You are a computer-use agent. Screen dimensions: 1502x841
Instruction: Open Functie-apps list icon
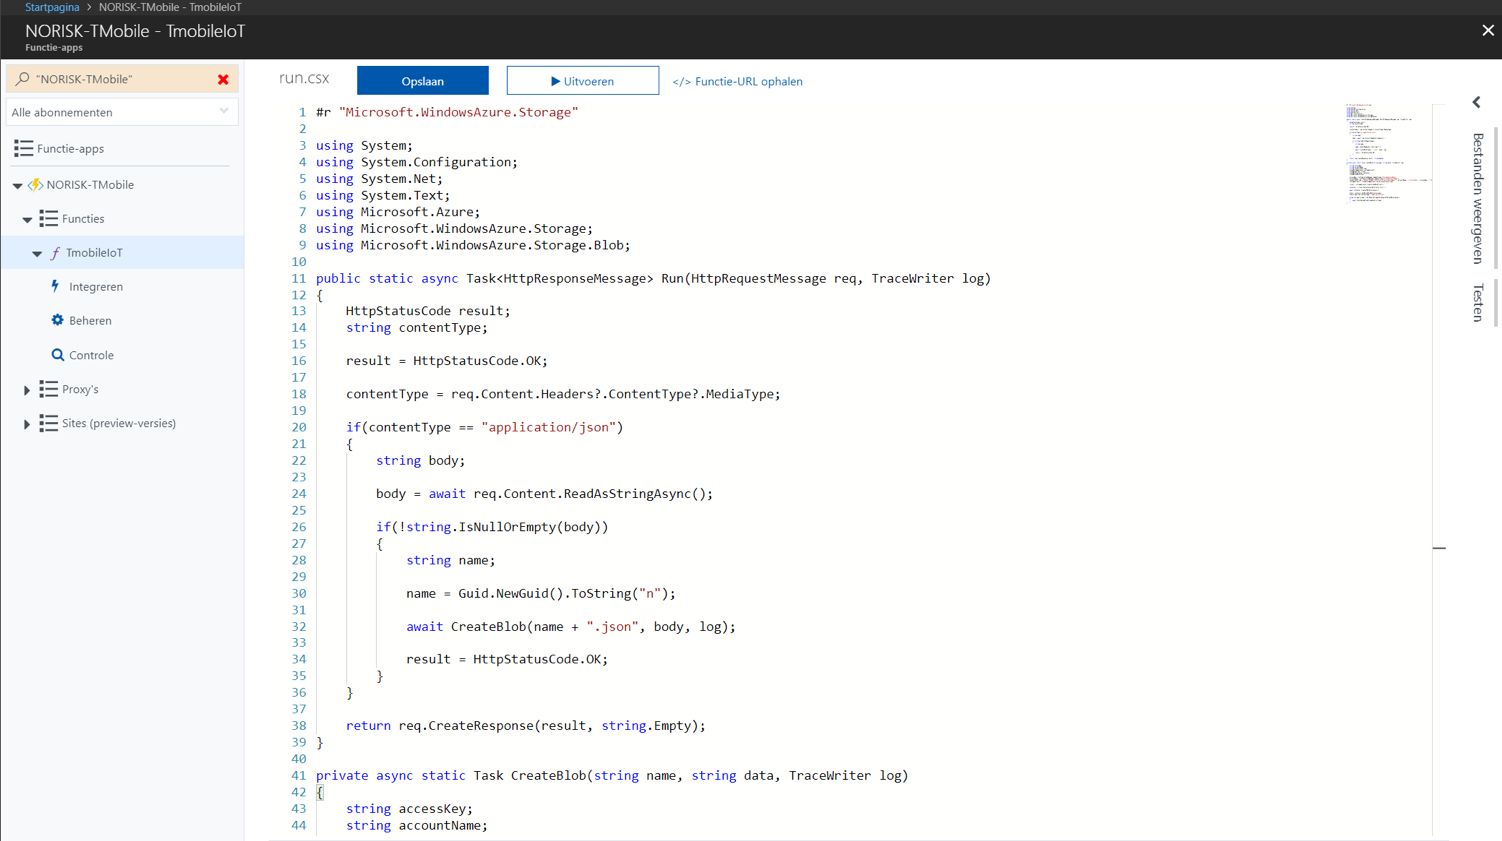[23, 148]
